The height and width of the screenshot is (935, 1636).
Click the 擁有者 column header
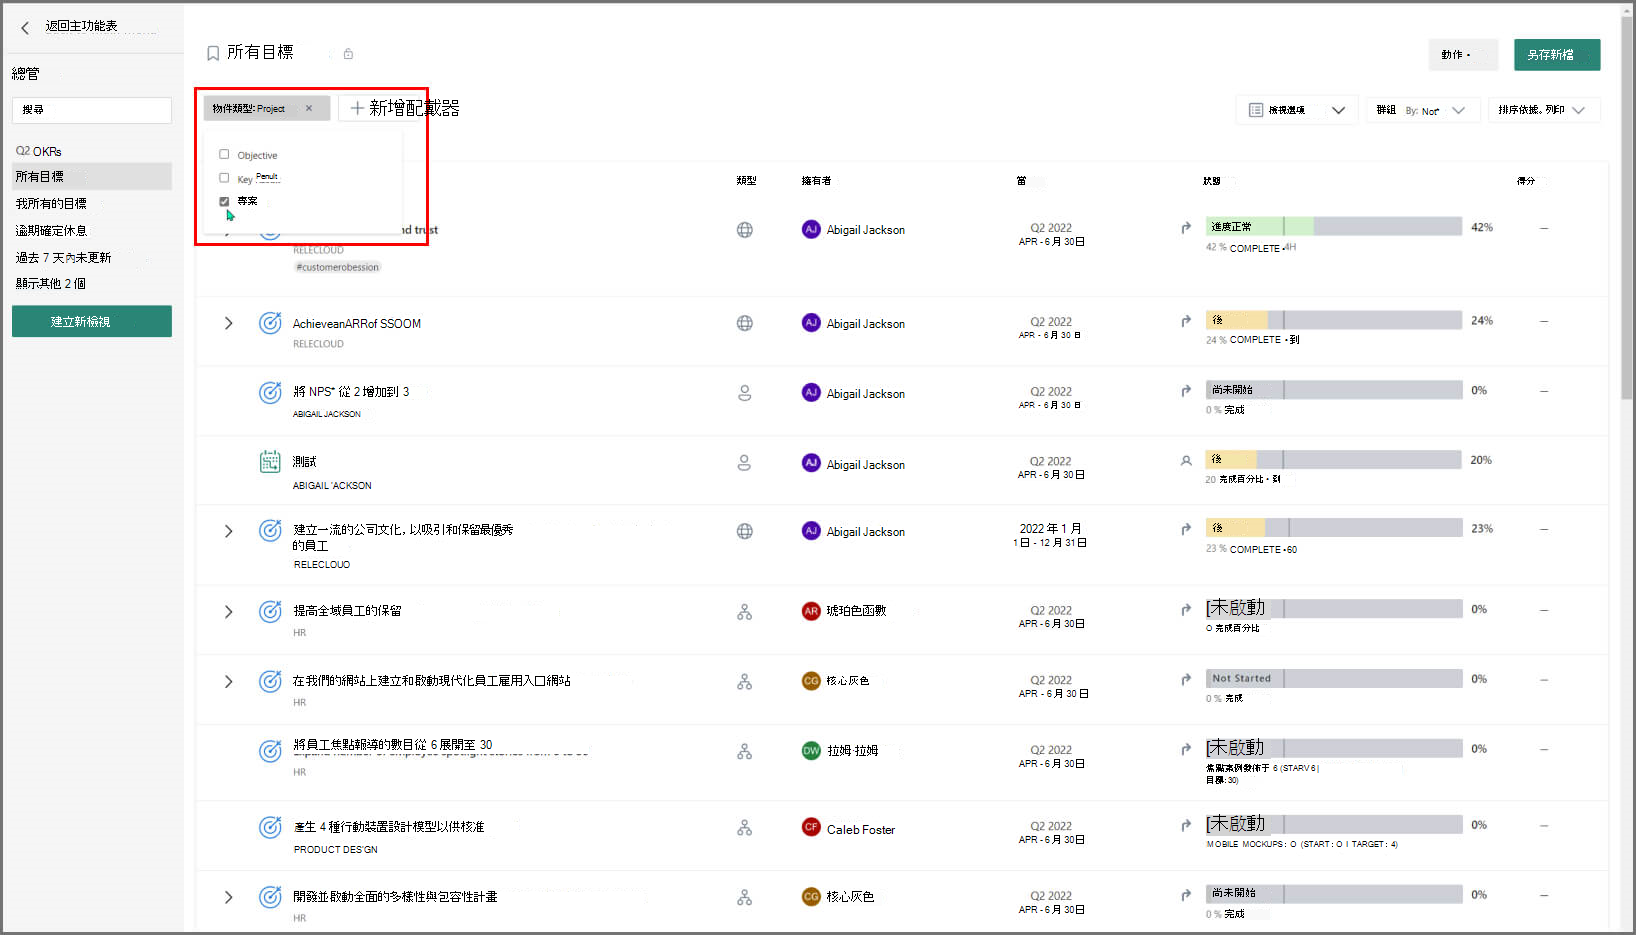pyautogui.click(x=816, y=181)
